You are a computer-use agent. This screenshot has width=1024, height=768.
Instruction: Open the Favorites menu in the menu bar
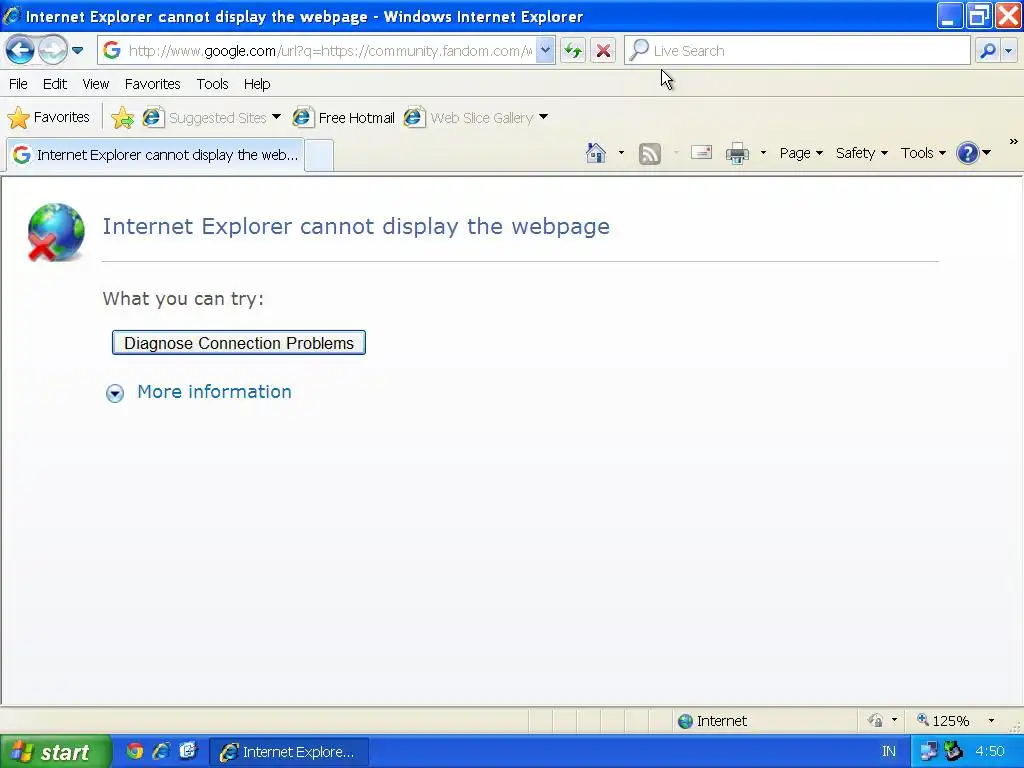[x=152, y=84]
